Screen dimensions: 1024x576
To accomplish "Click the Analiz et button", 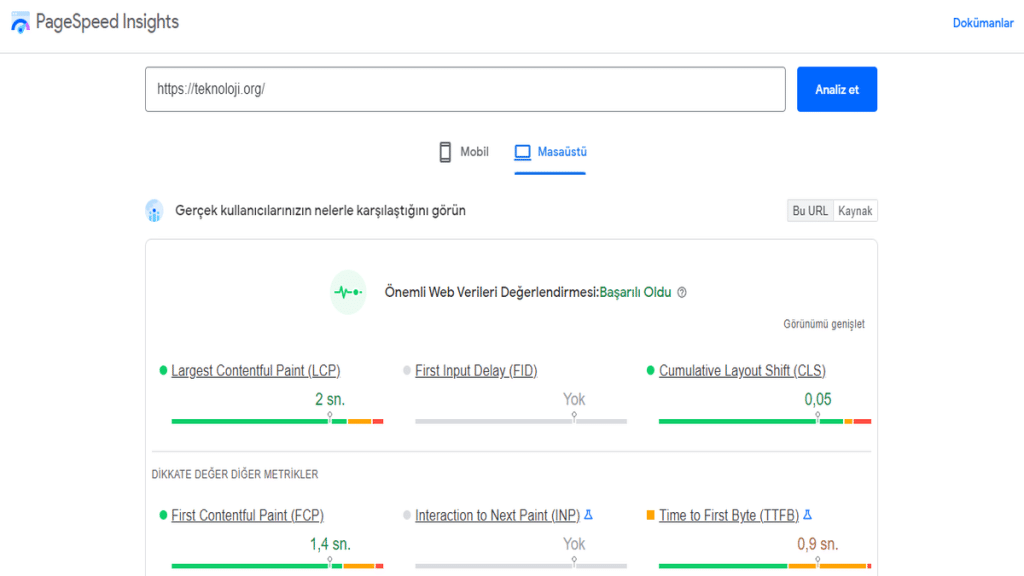I will tap(836, 89).
